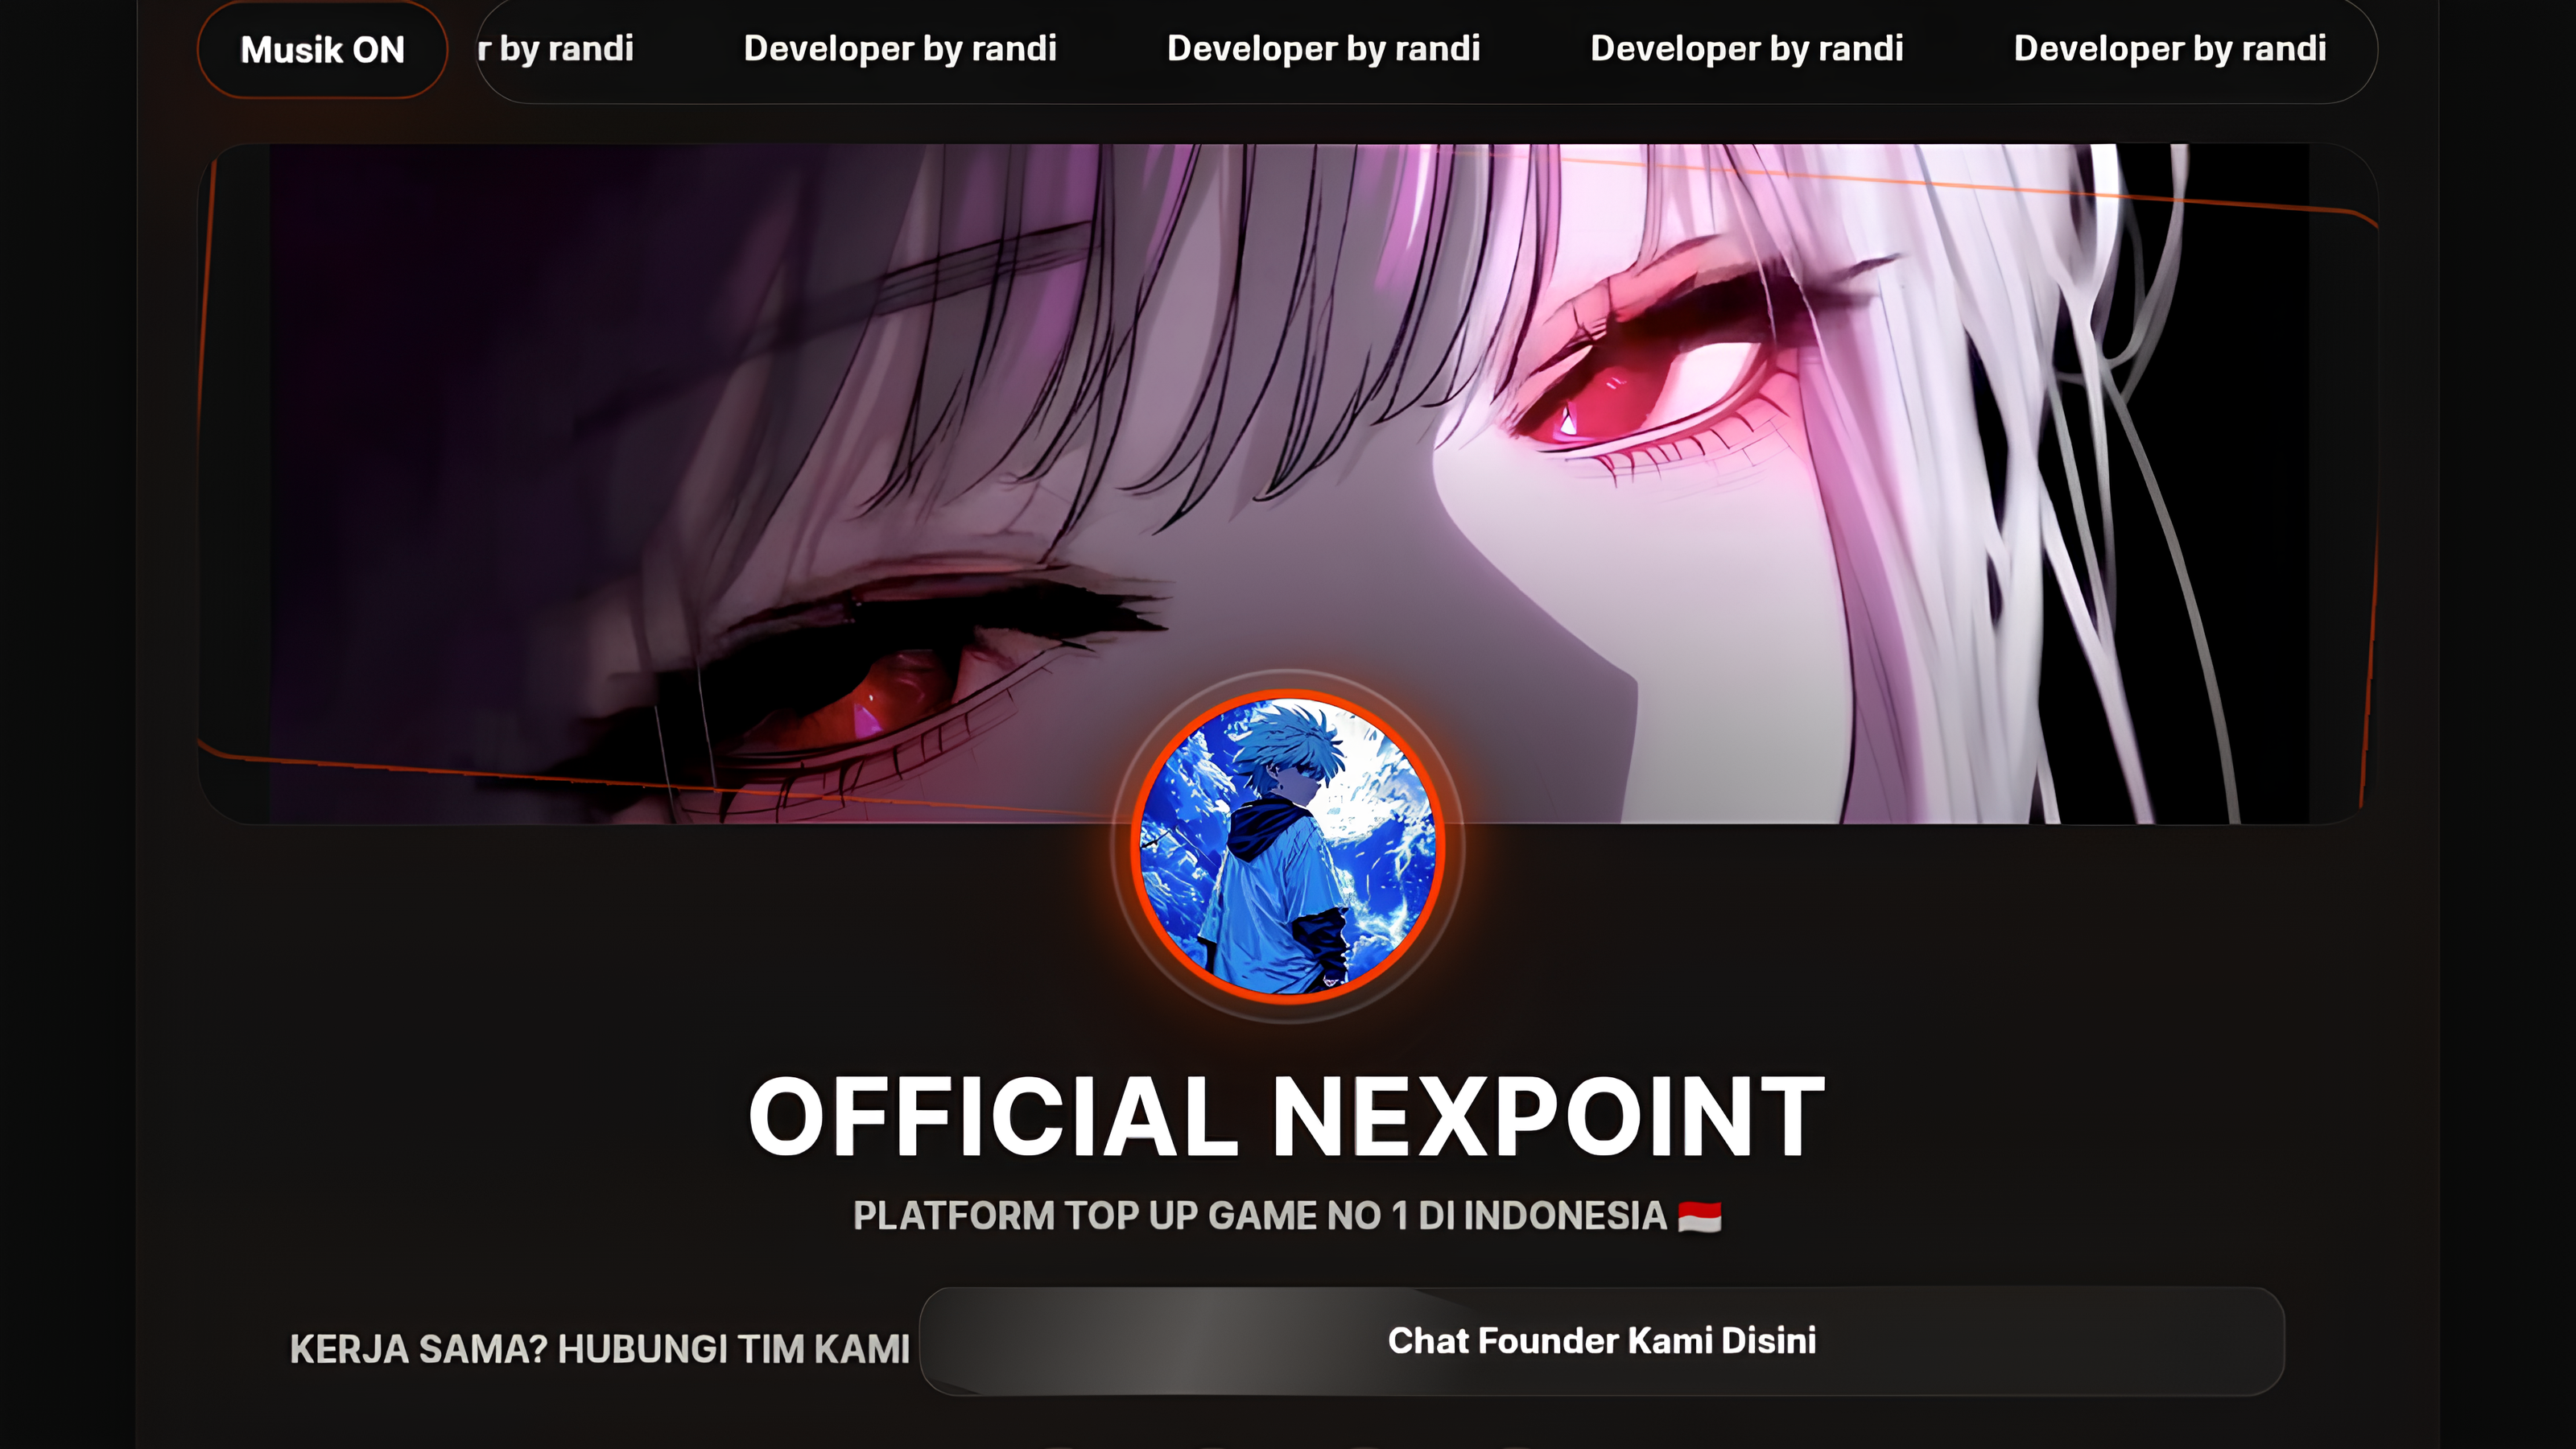Viewport: 2576px width, 1449px height.
Task: Click the first full Developer by randi text
Action: coord(900,48)
